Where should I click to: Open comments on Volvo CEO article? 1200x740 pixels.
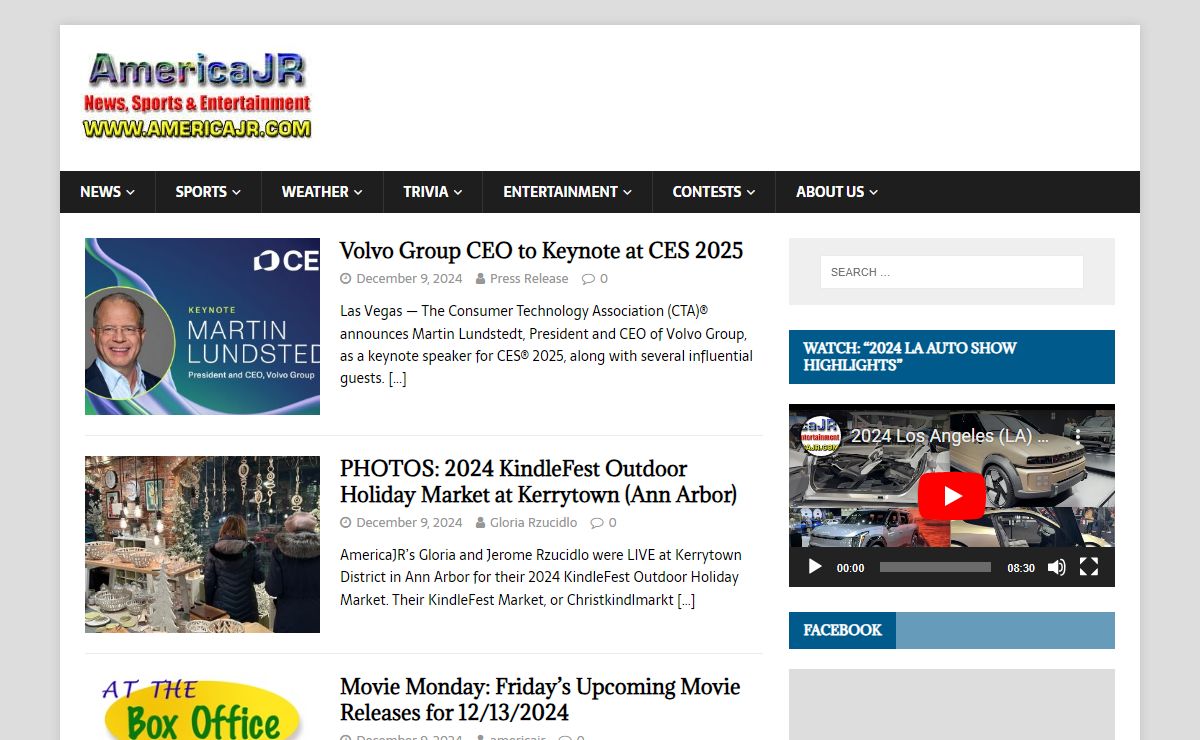tap(595, 279)
